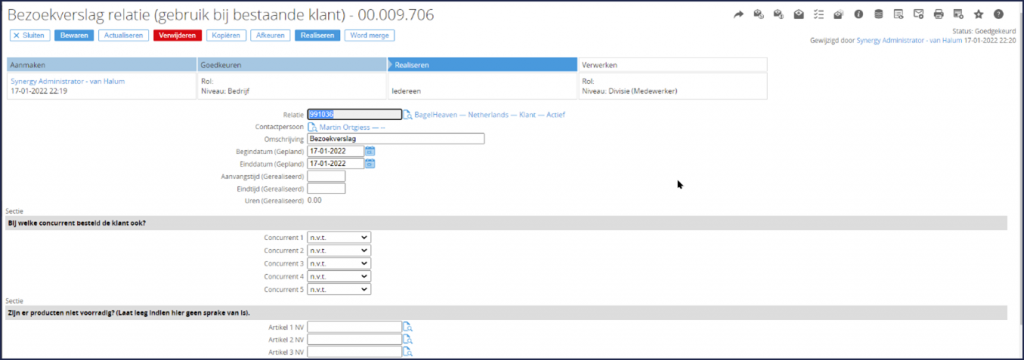Open Begindatum (Gepland) calendar picker
The height and width of the screenshot is (360, 1024).
point(370,152)
